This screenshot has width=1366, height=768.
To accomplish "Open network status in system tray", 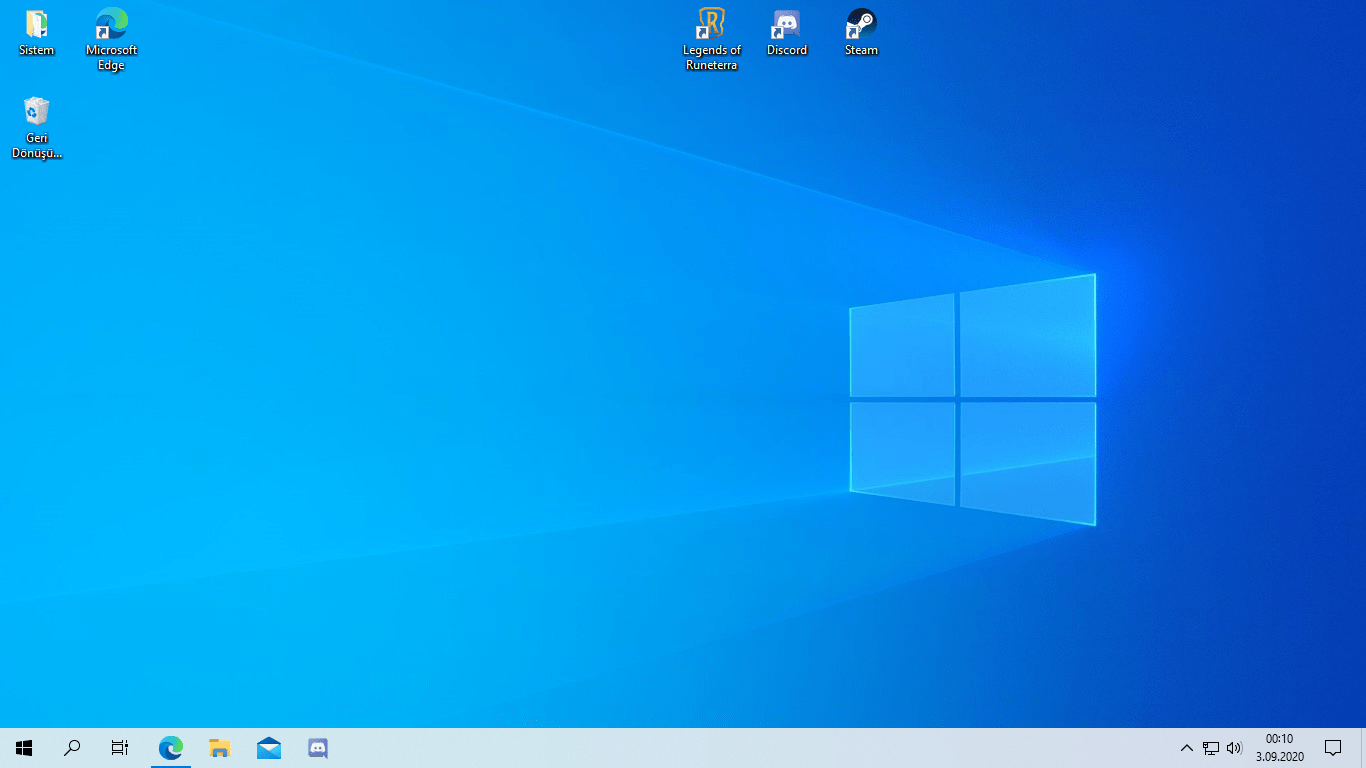I will click(x=1211, y=748).
